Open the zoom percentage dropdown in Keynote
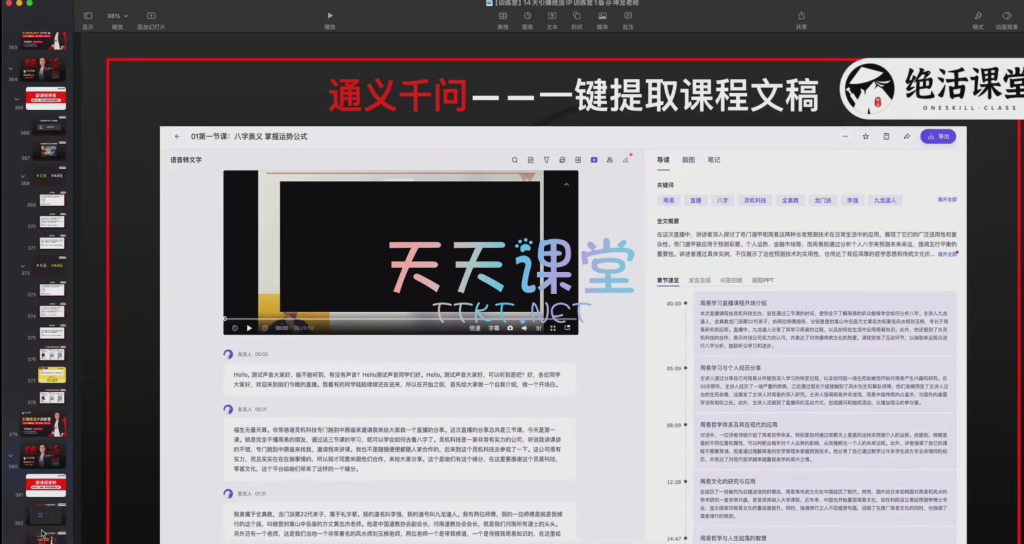This screenshot has height=544, width=1024. tap(117, 16)
